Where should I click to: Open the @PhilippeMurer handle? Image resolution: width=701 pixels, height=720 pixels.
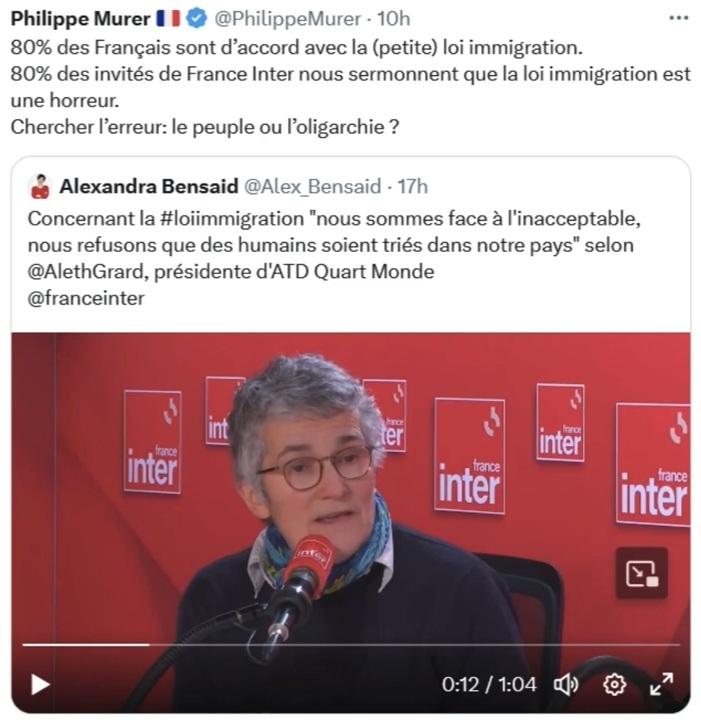287,19
